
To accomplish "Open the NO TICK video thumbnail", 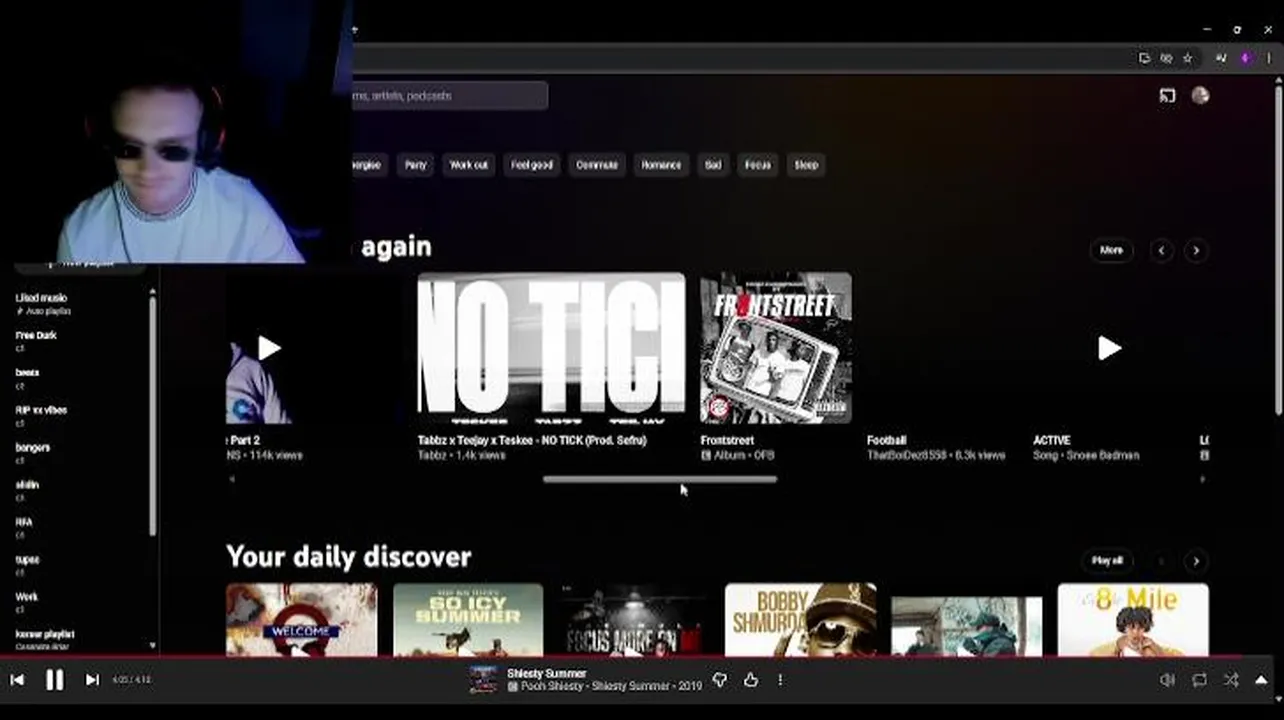I will pyautogui.click(x=551, y=348).
